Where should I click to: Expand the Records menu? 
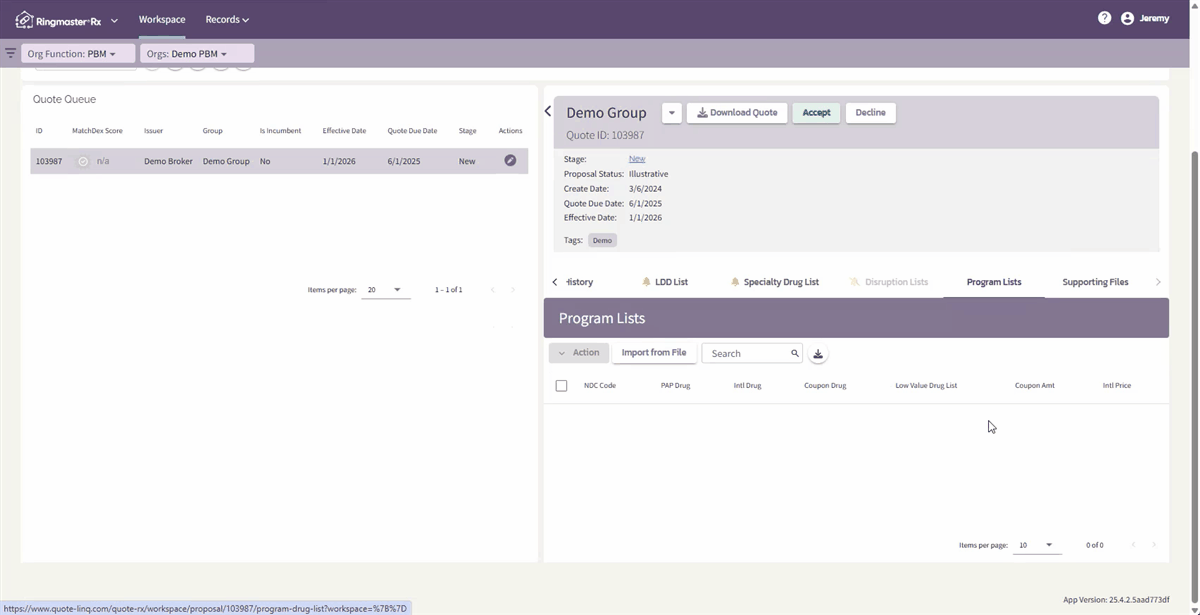(227, 19)
